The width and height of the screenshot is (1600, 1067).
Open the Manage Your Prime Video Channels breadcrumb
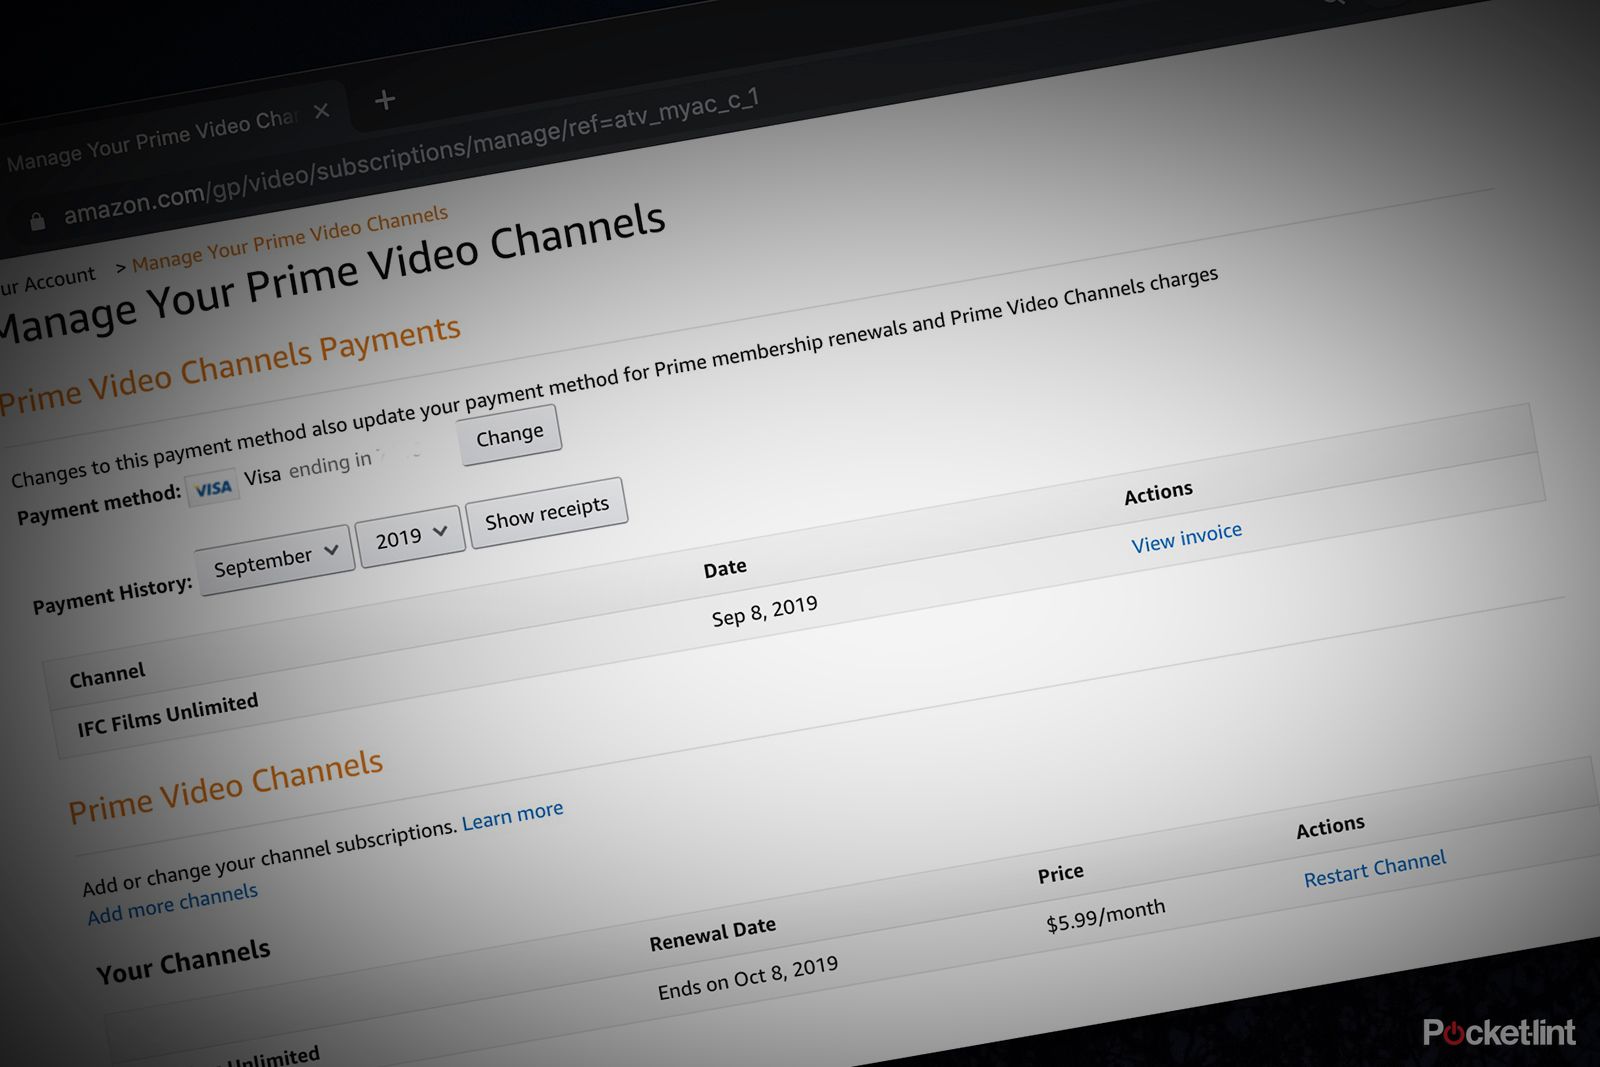point(290,240)
